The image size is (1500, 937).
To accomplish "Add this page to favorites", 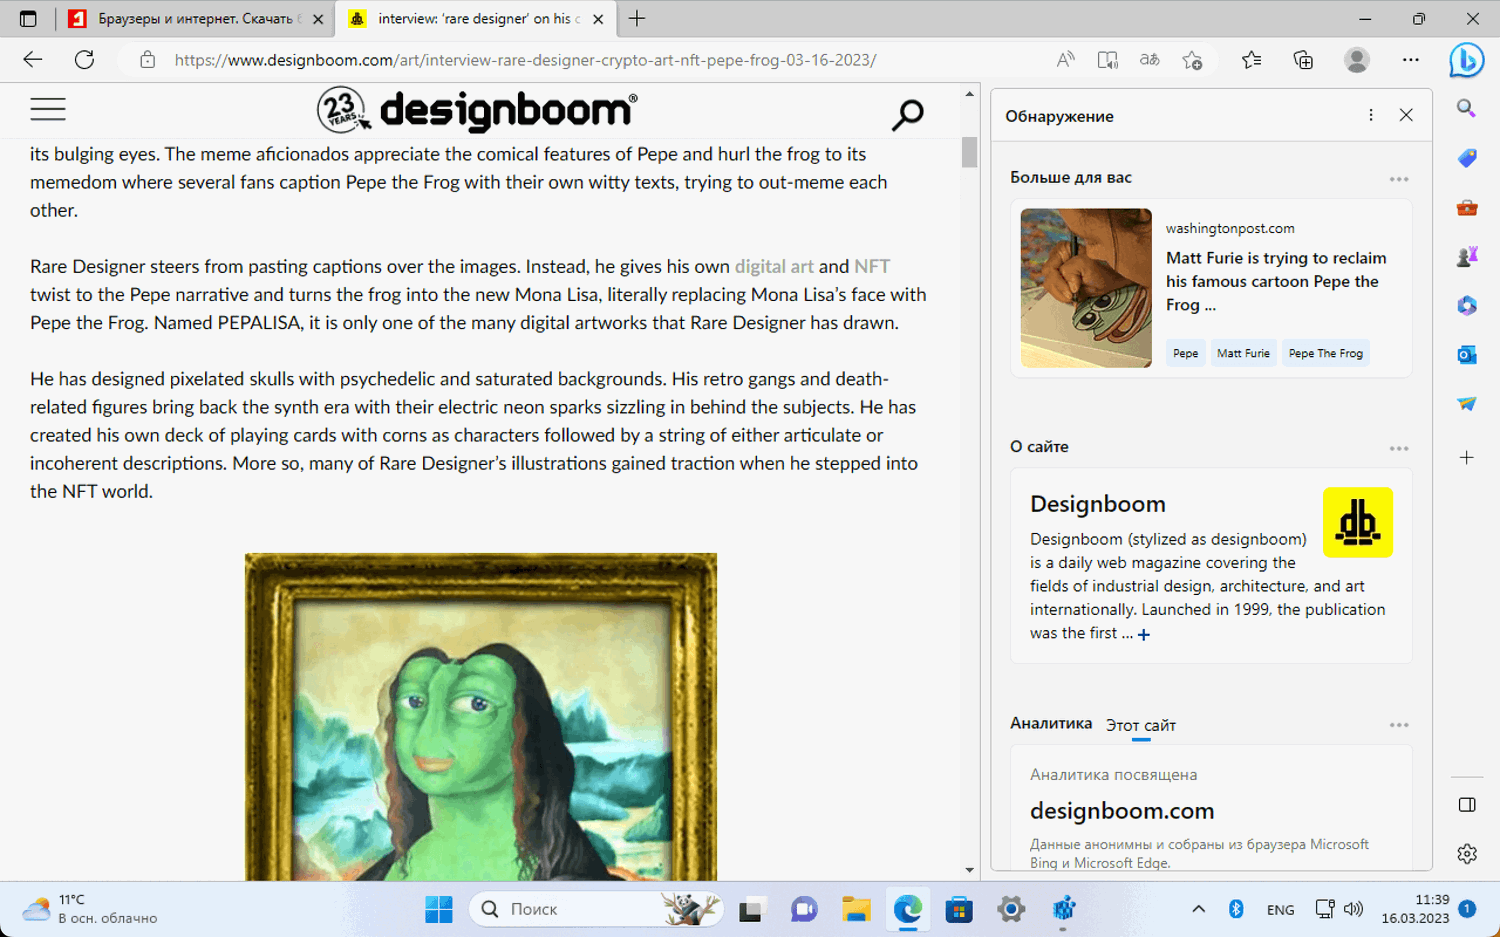I will 1192,60.
